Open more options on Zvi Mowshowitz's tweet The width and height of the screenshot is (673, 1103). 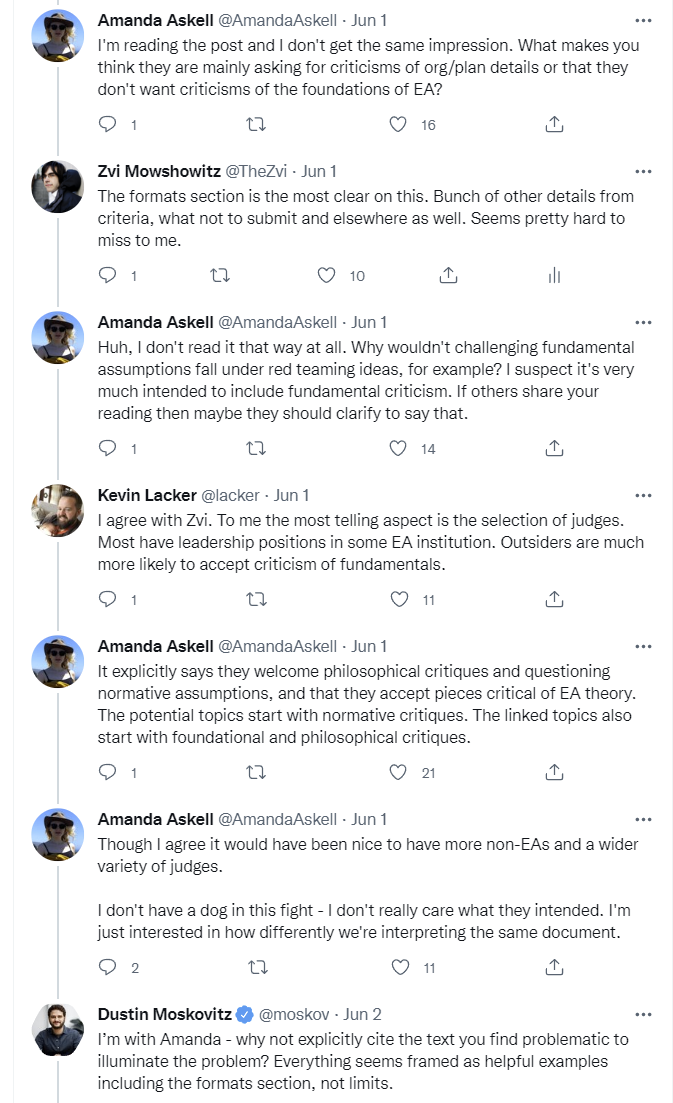tap(643, 171)
